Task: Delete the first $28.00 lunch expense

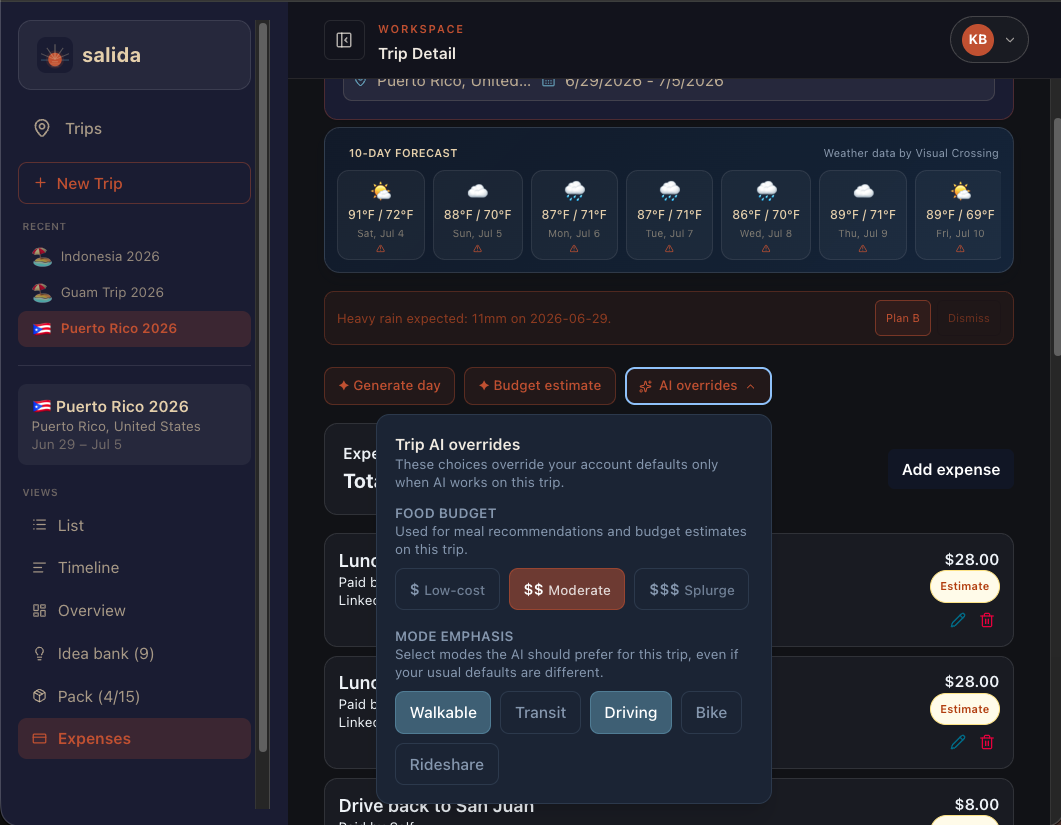Action: (987, 620)
